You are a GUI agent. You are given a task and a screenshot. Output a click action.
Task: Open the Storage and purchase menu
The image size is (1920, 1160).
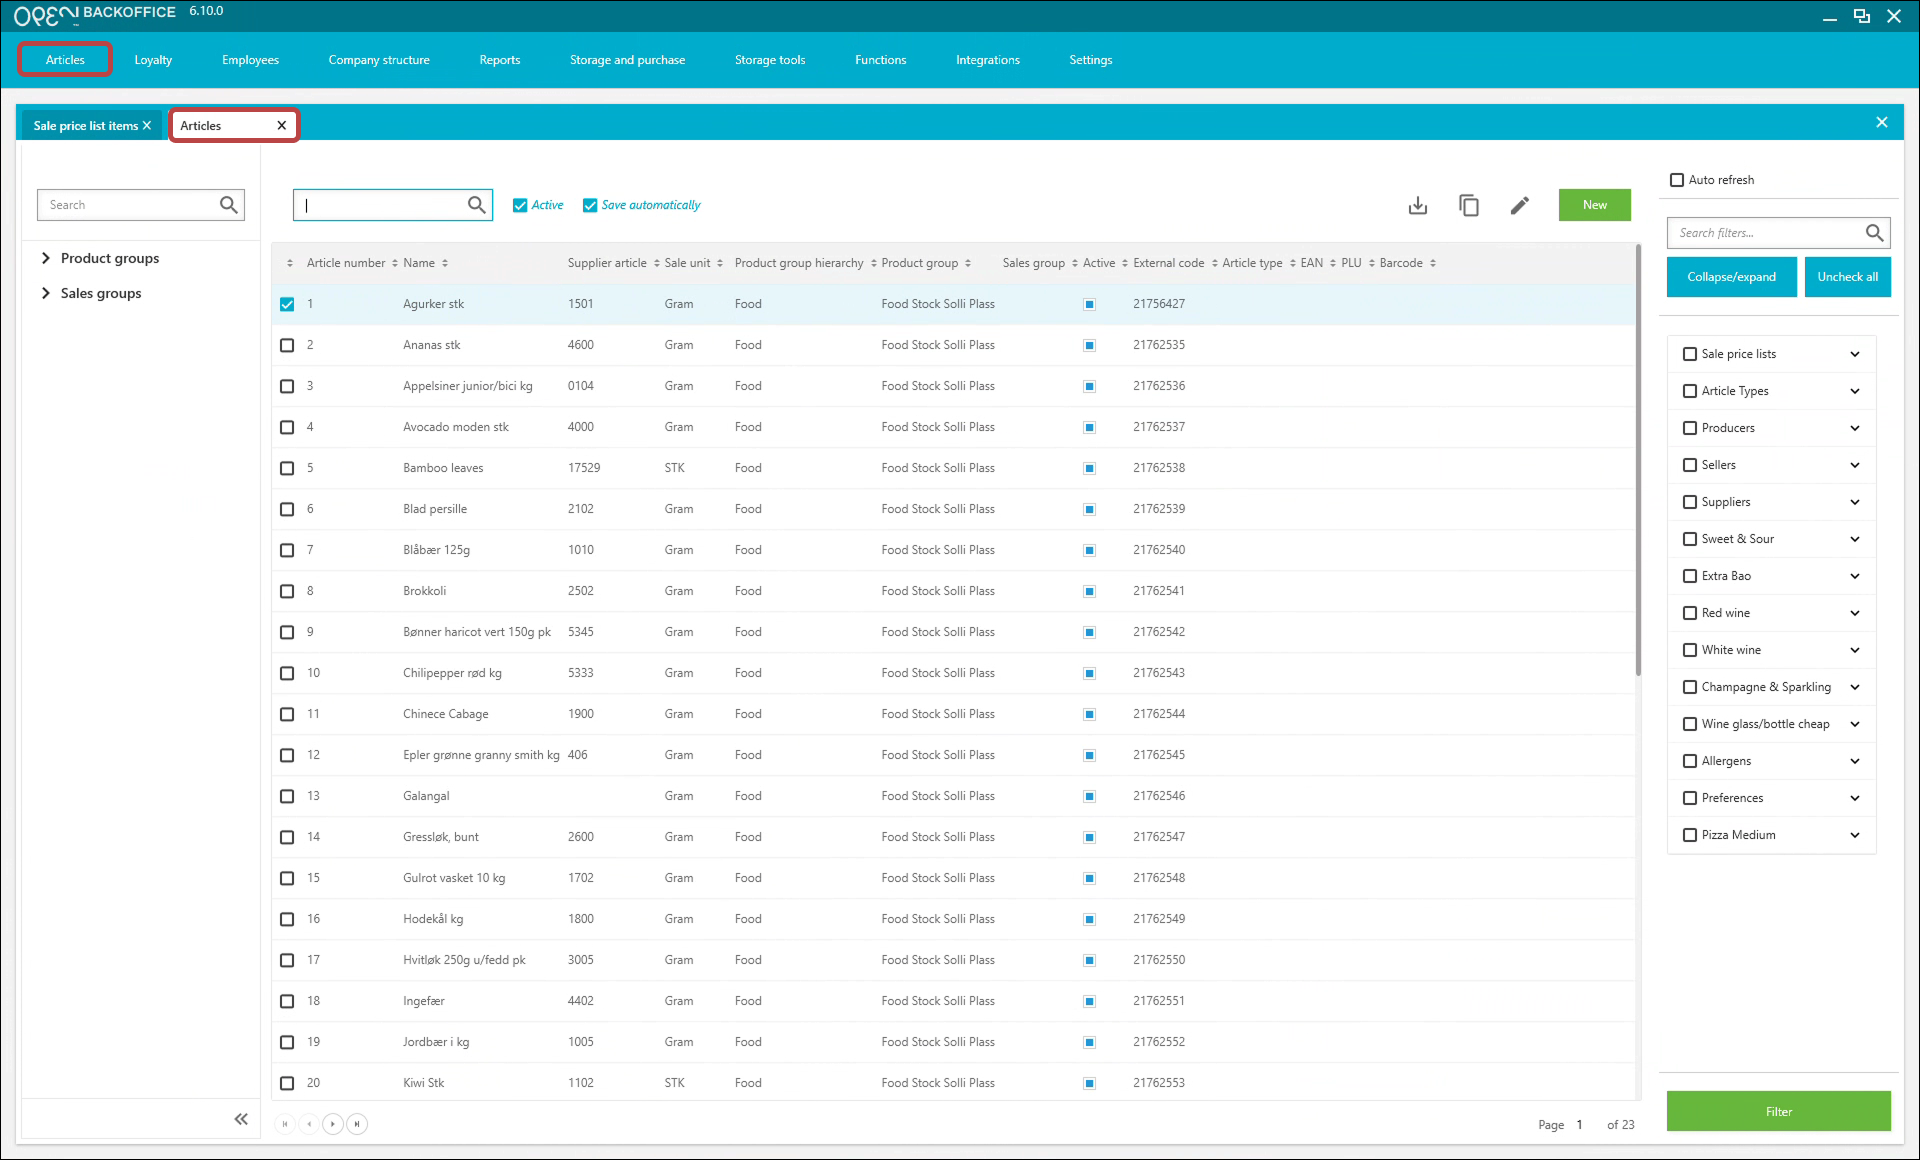point(627,60)
